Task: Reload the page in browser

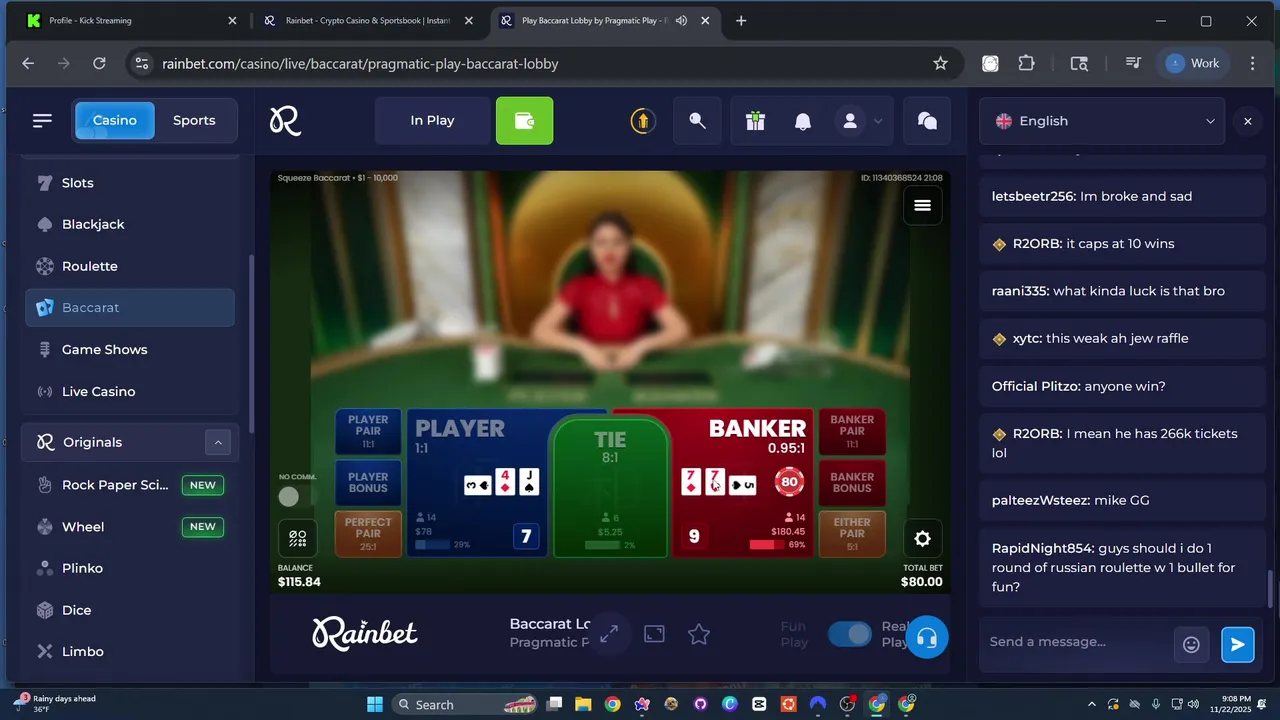Action: [x=99, y=63]
